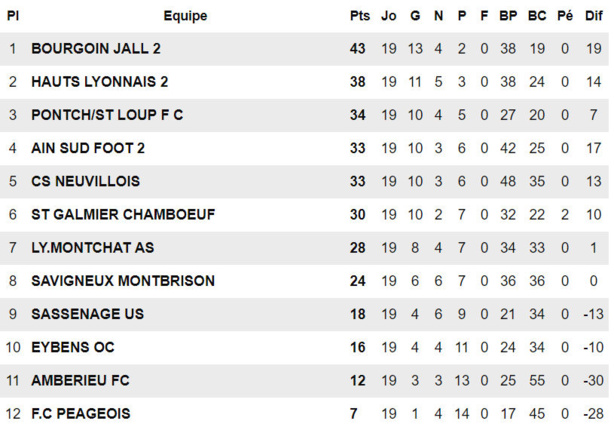The height and width of the screenshot is (430, 614).
Task: Open the CS NEUVILLOIS team row
Action: pos(85,181)
